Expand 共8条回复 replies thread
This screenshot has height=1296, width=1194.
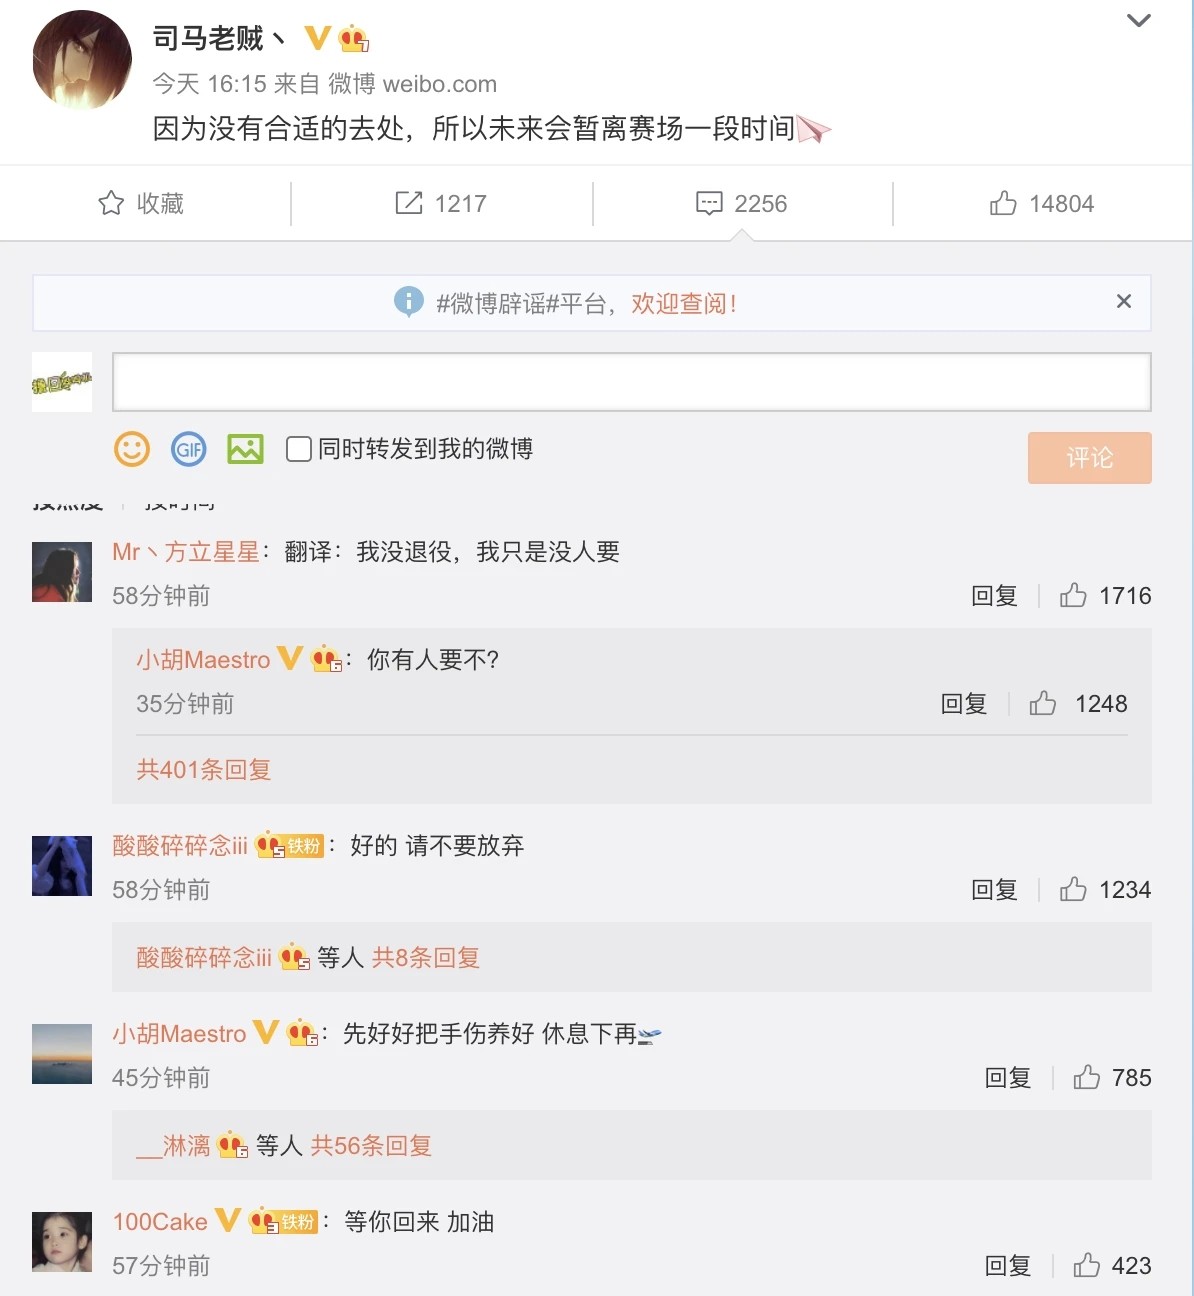coord(426,958)
